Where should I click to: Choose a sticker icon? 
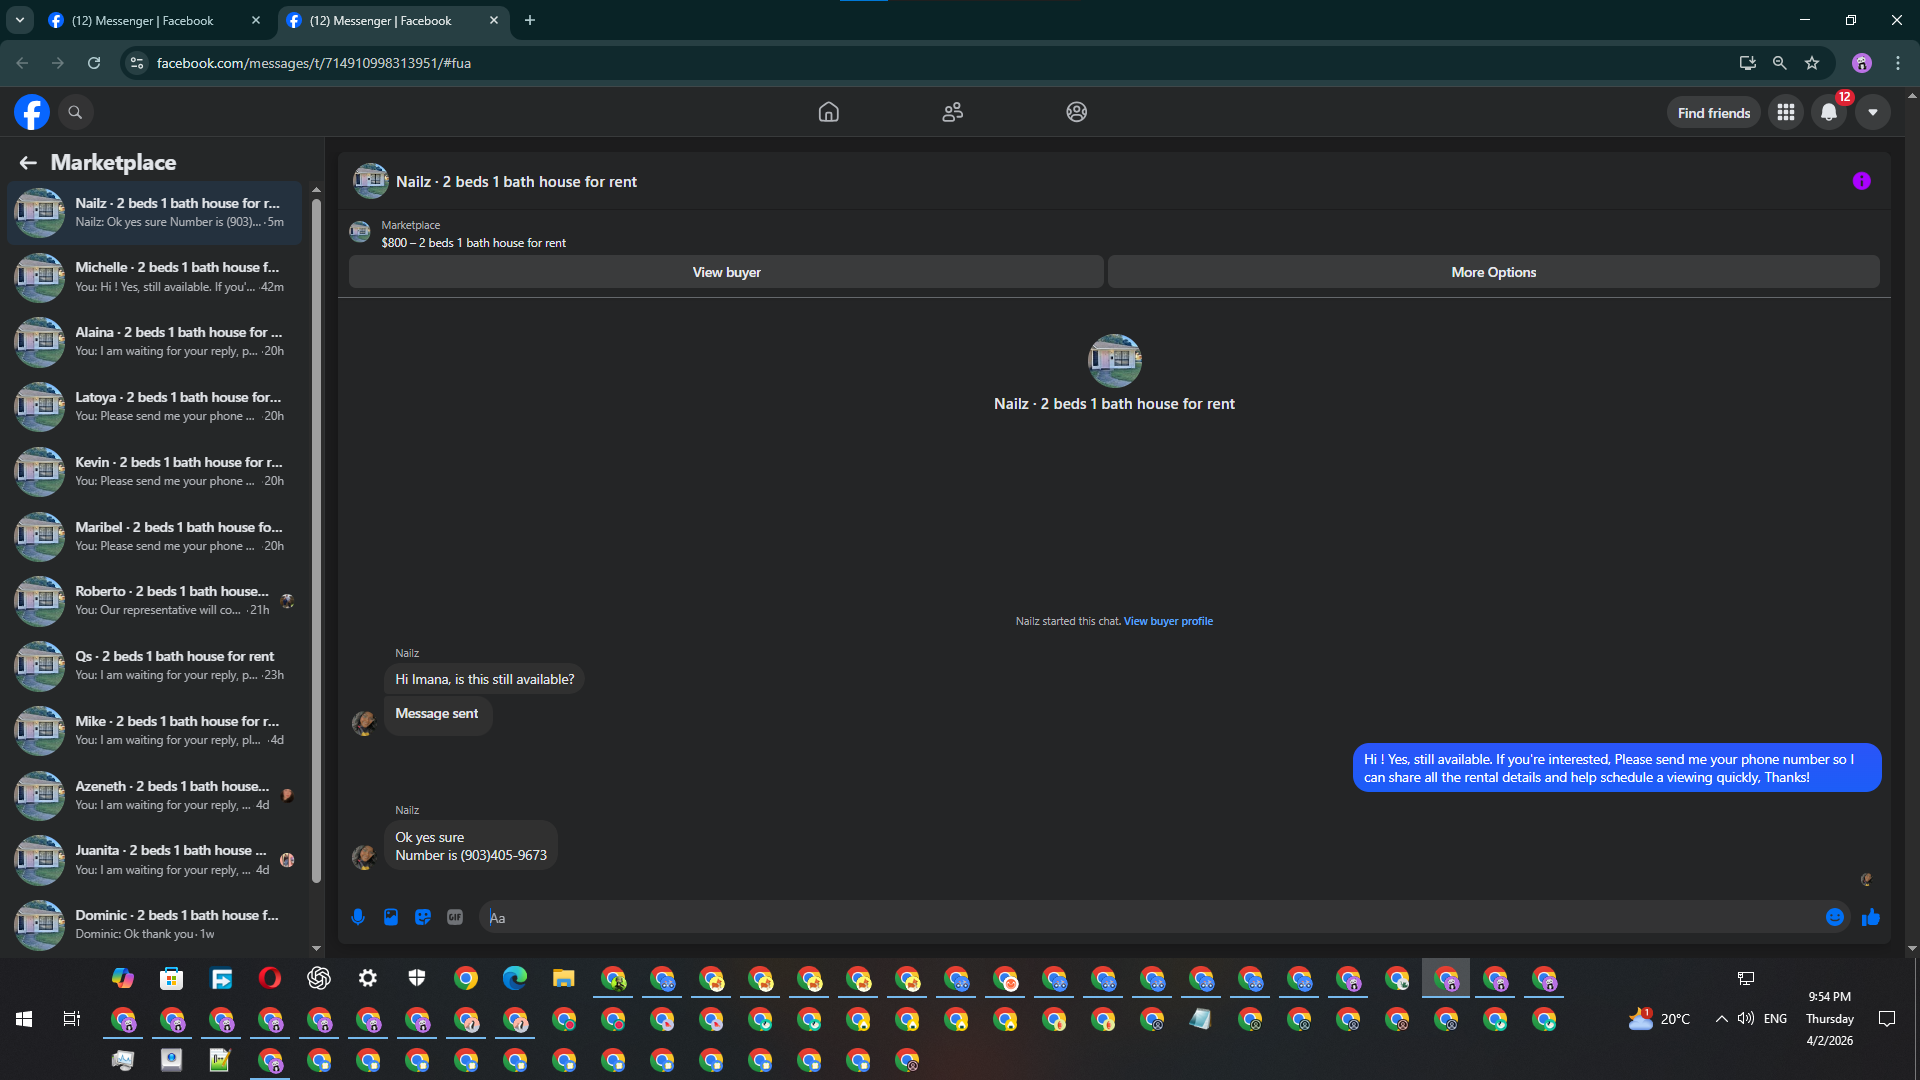pyautogui.click(x=423, y=917)
